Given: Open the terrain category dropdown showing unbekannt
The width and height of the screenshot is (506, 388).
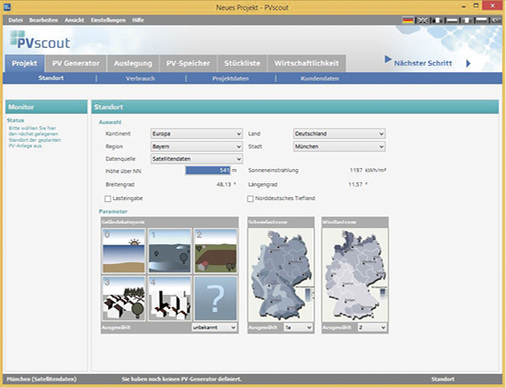Looking at the screenshot, I should click(214, 327).
